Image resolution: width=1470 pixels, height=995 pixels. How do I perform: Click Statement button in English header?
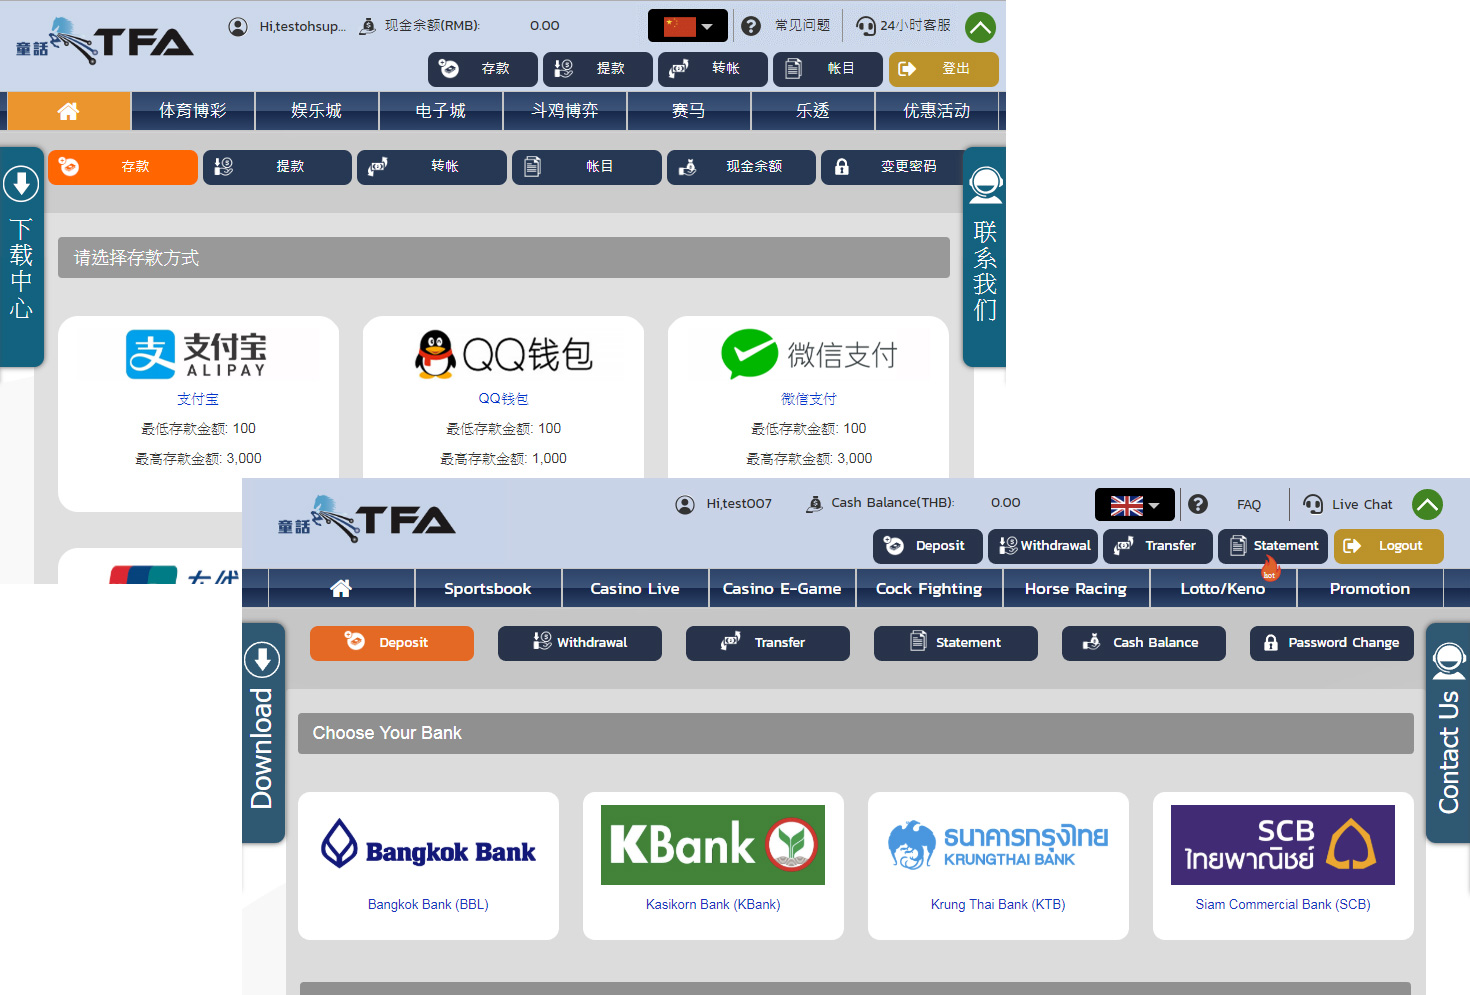[1273, 546]
